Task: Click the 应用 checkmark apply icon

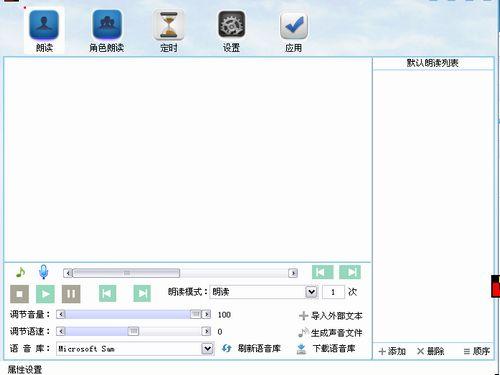Action: (x=293, y=25)
